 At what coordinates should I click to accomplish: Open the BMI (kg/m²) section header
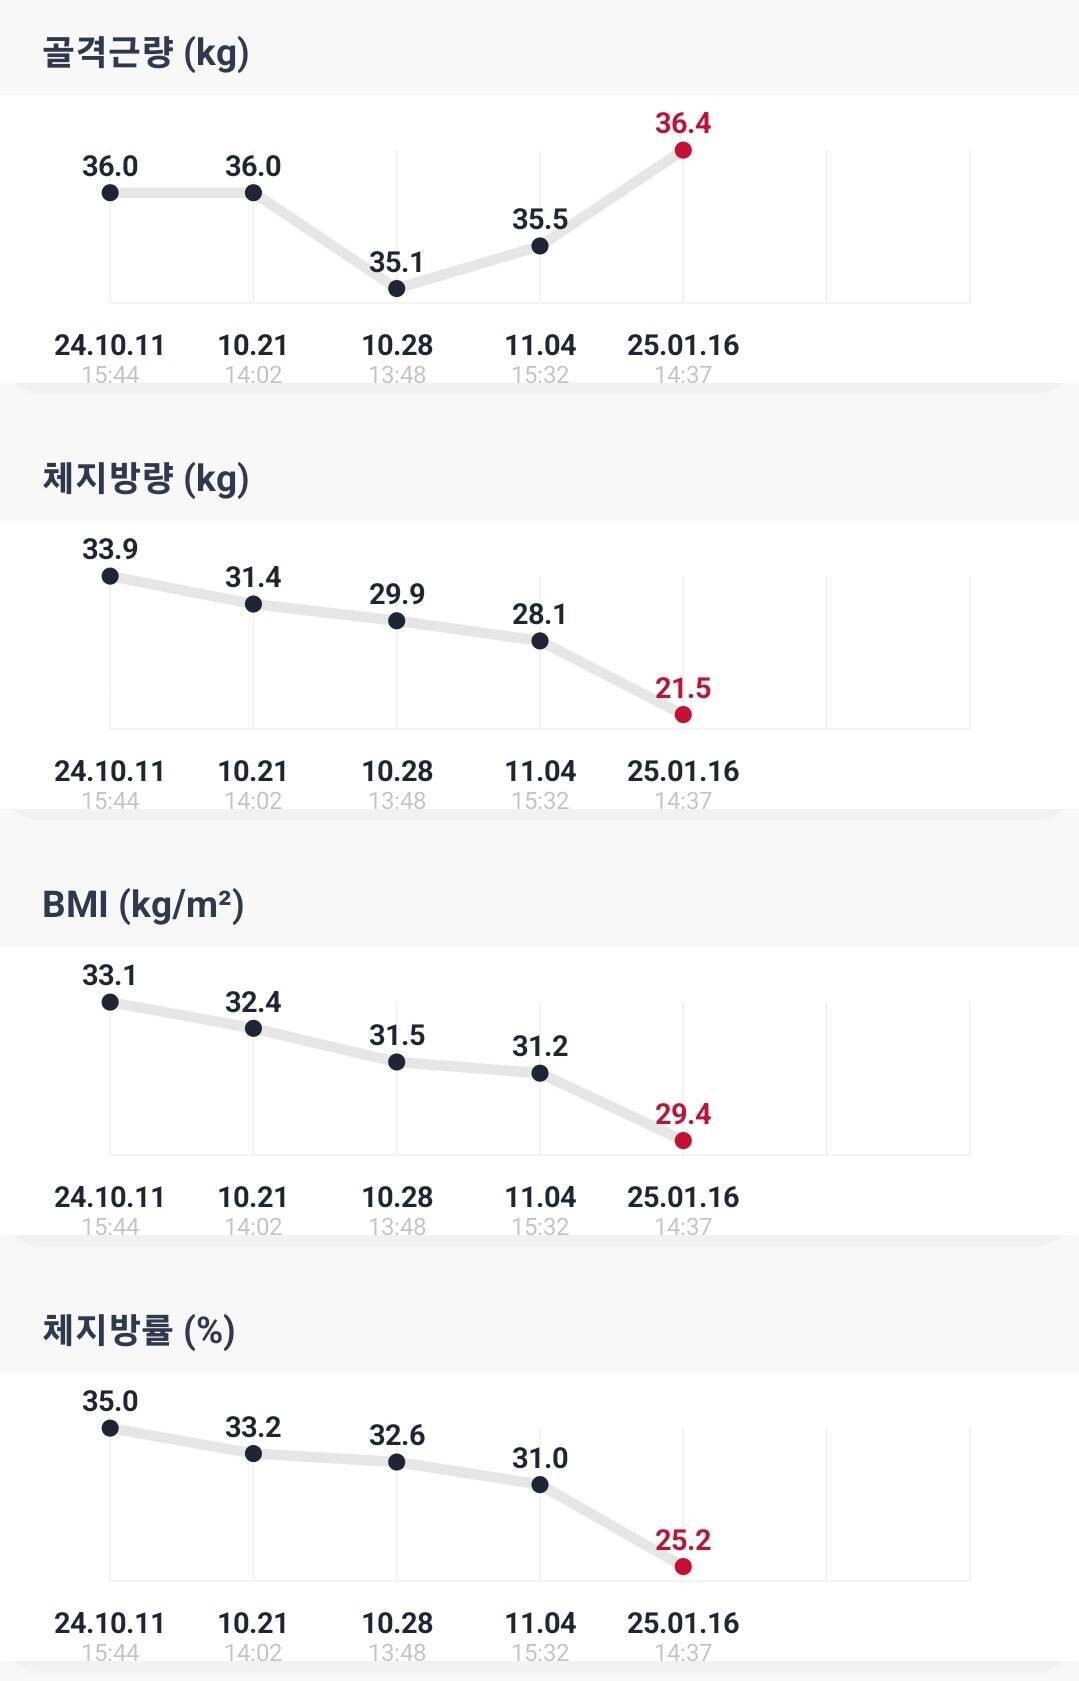pos(143,904)
